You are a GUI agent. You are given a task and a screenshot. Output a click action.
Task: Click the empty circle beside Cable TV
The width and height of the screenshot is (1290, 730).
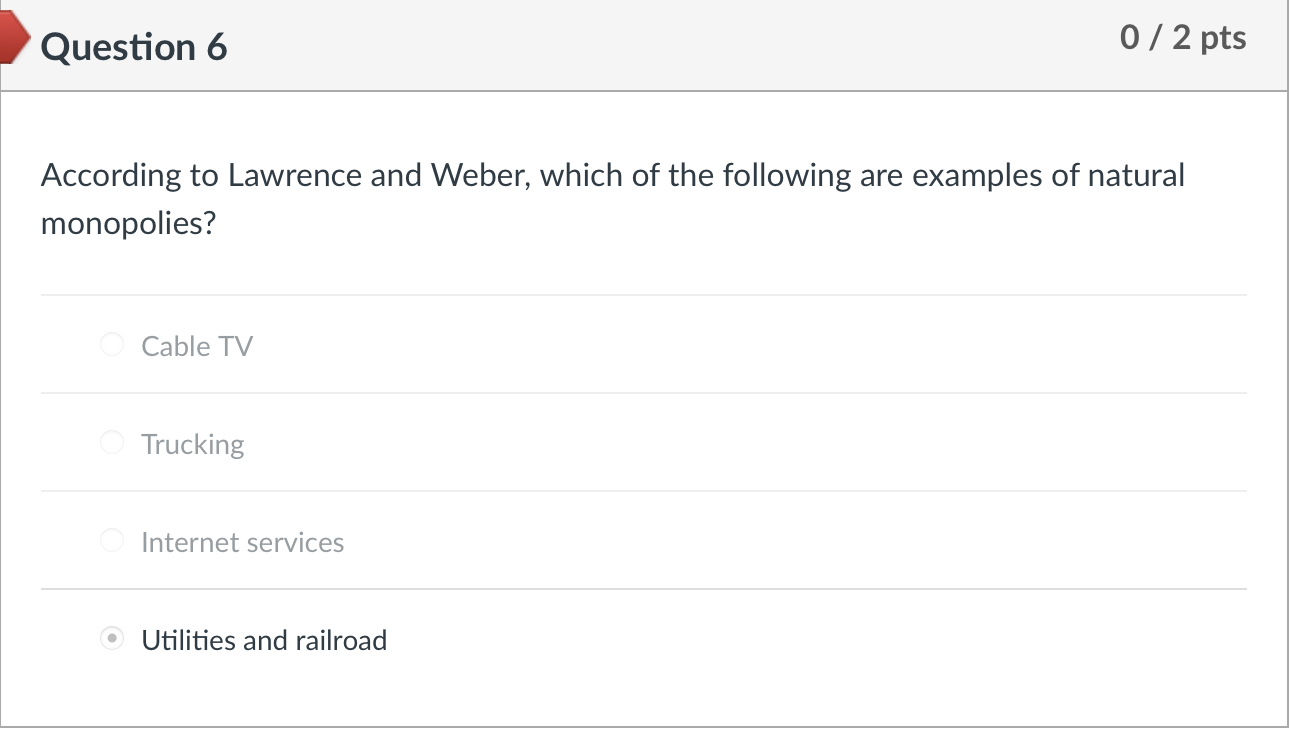point(112,344)
